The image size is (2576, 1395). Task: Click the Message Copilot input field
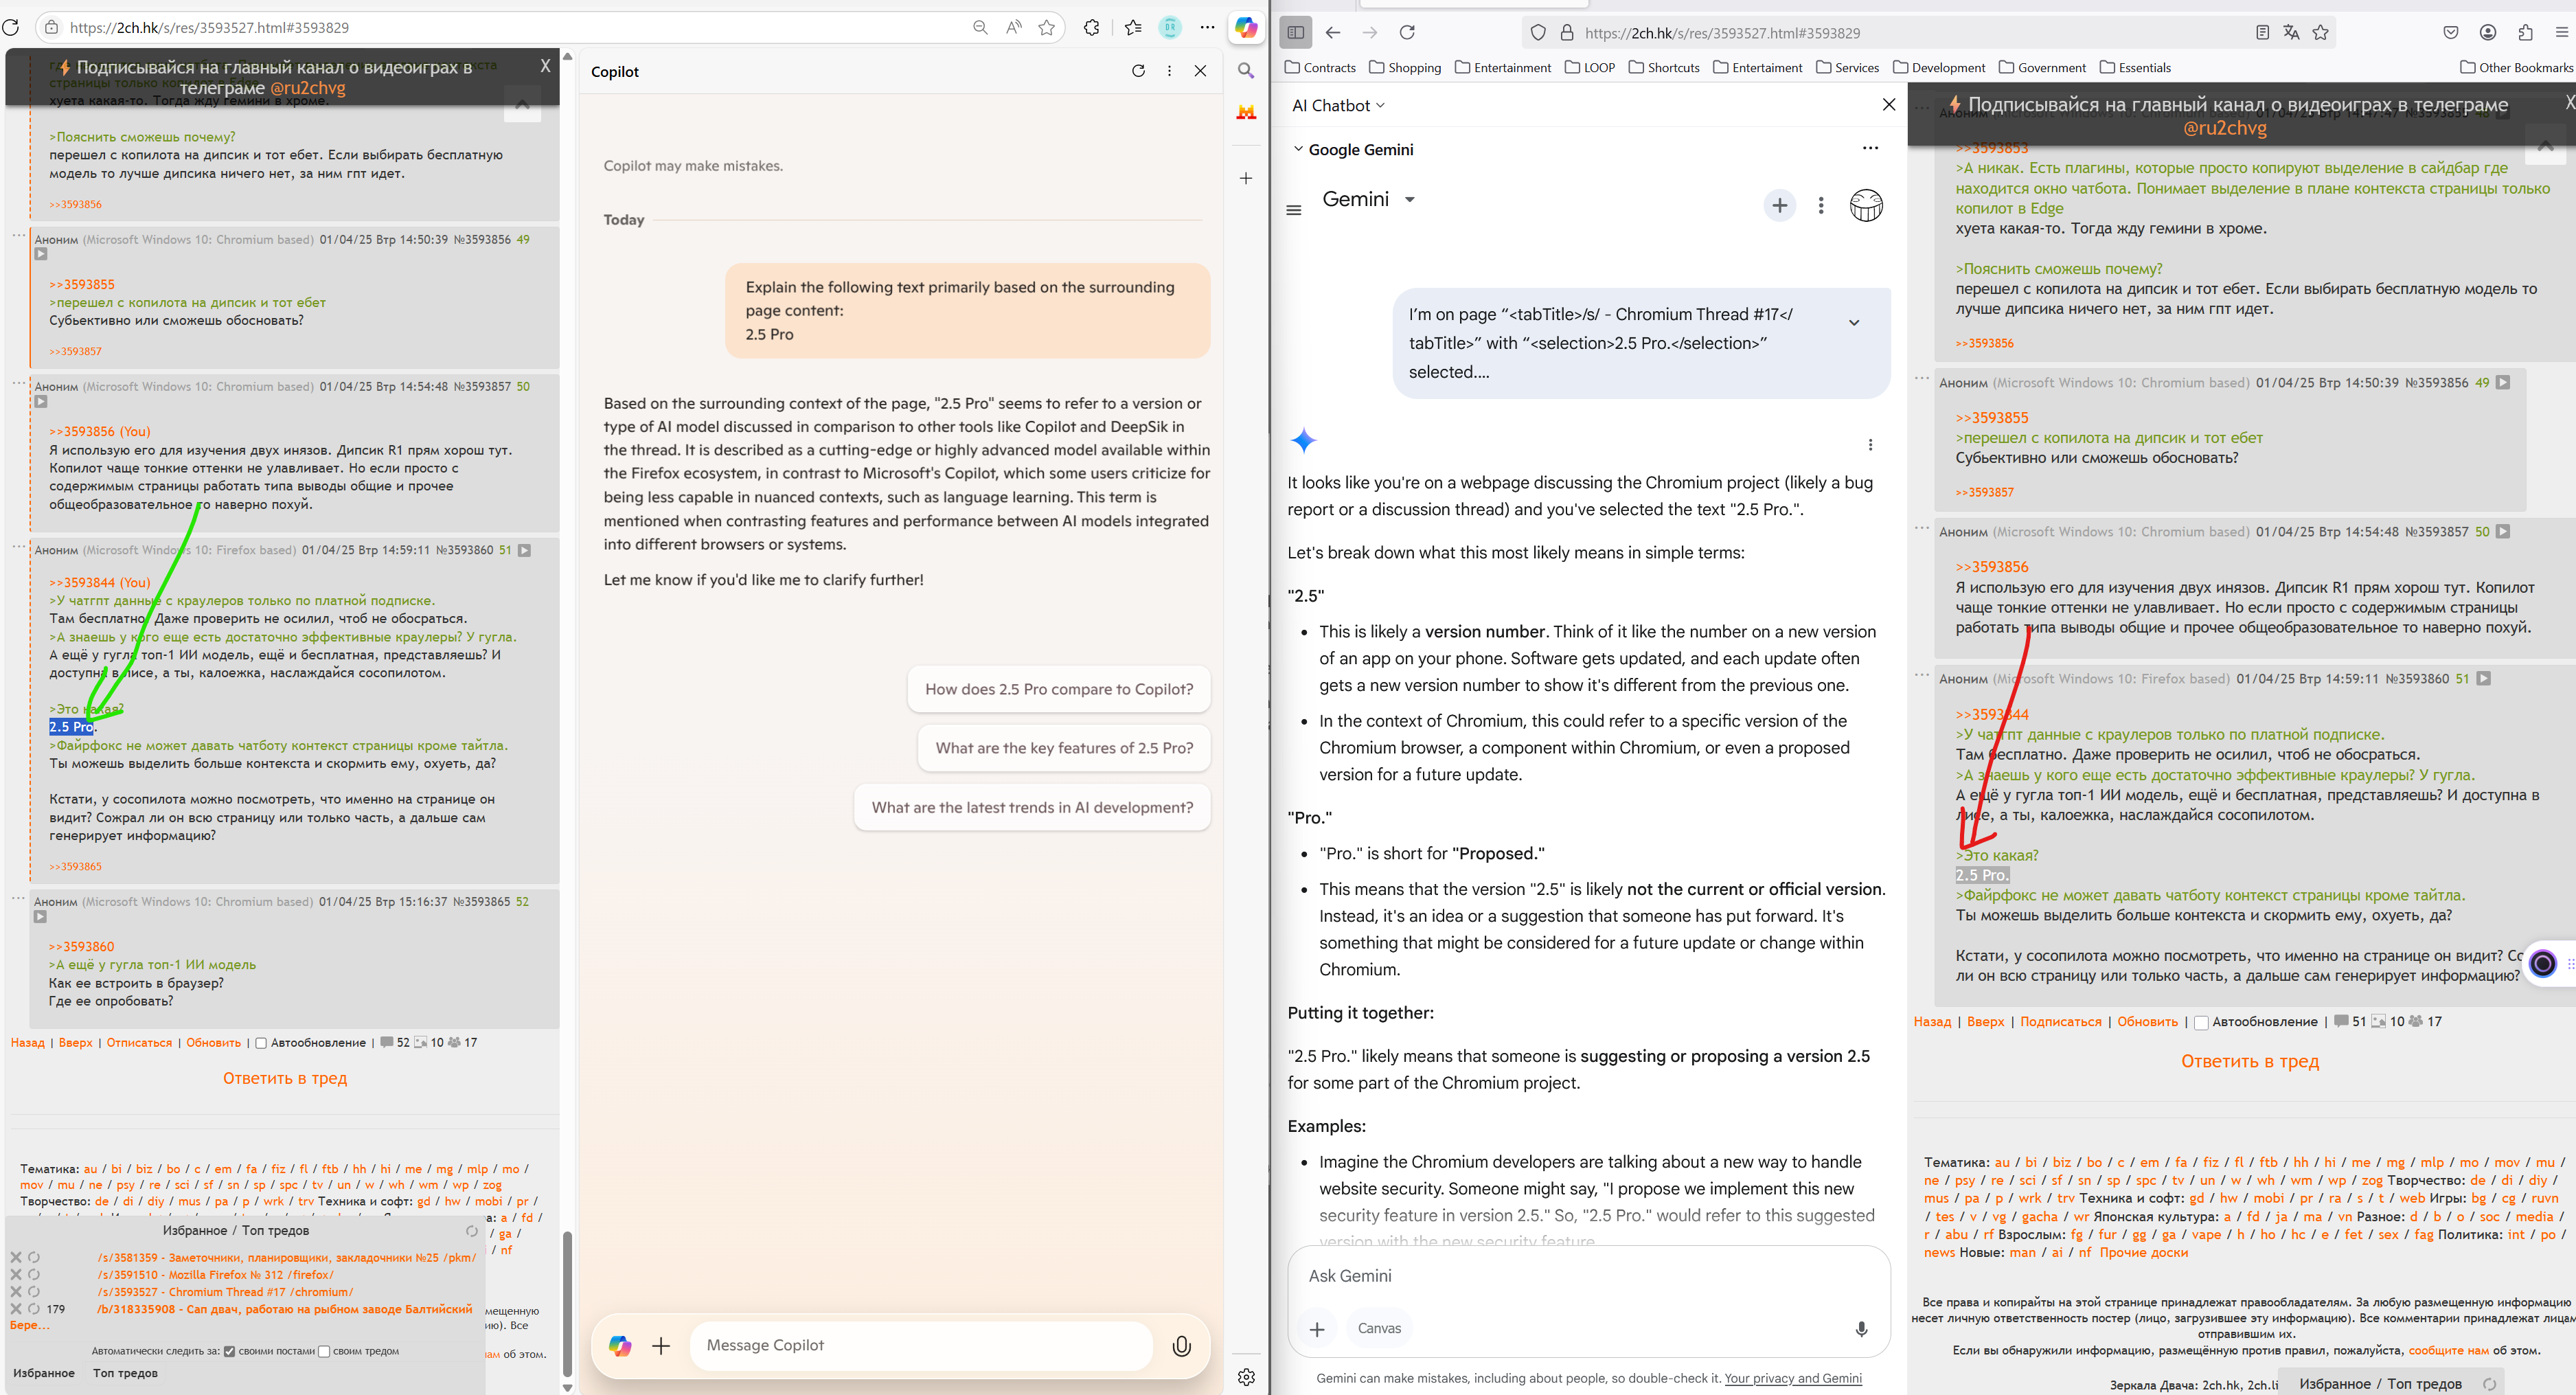pos(920,1346)
